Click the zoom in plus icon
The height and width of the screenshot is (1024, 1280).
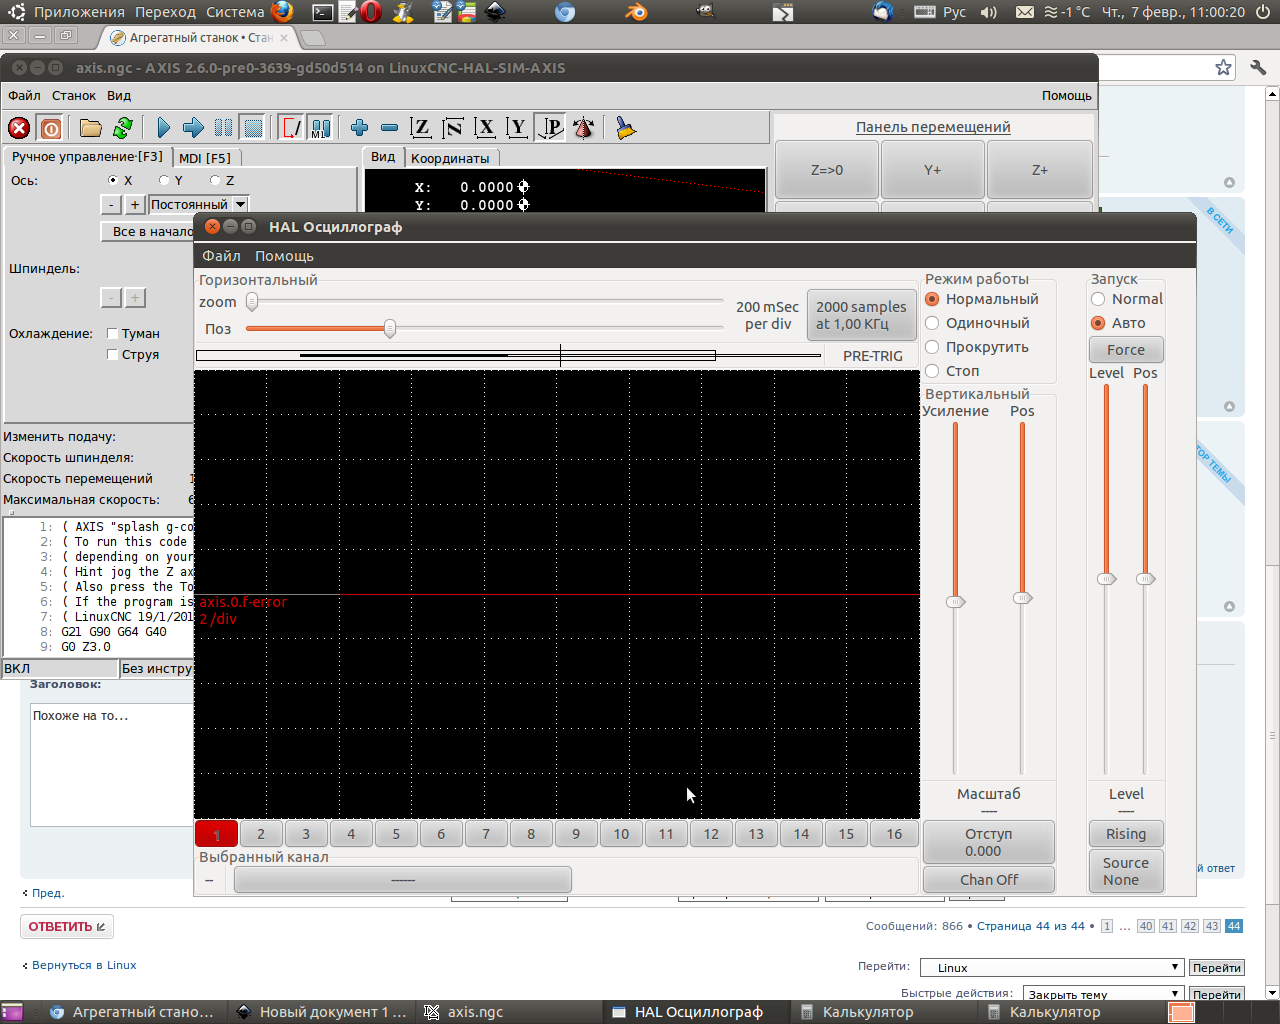[x=359, y=128]
